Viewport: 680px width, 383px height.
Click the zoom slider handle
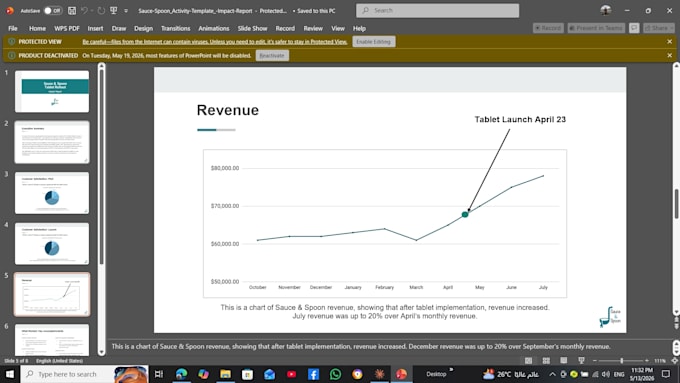pyautogui.click(x=621, y=361)
